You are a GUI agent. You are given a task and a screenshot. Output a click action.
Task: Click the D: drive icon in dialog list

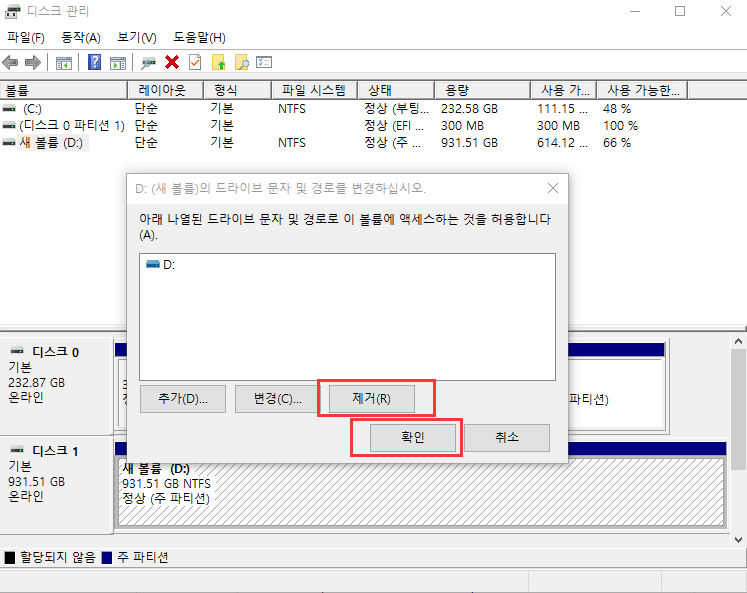point(153,264)
